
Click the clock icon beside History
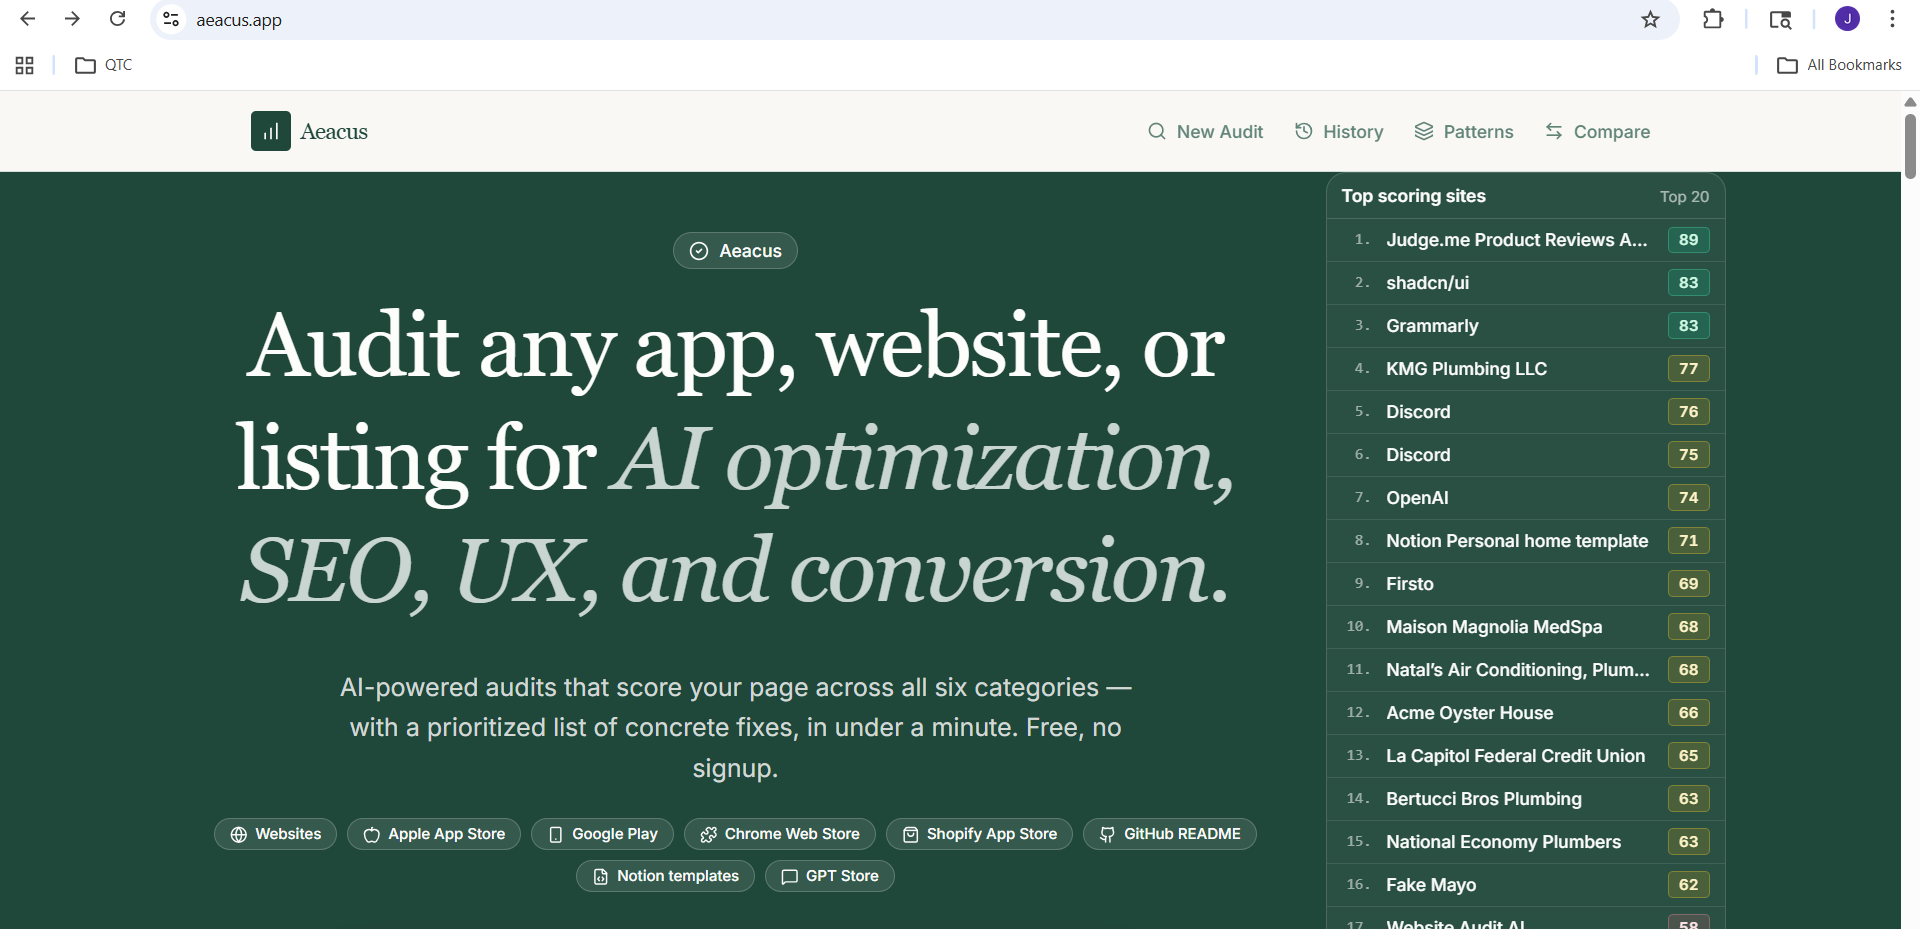coord(1304,131)
